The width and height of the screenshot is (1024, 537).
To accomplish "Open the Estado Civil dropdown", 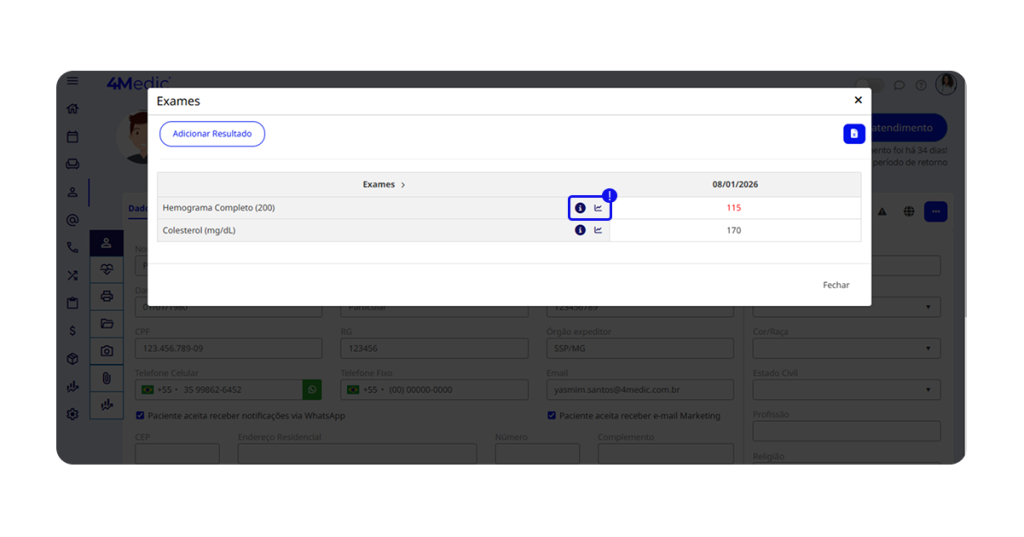I will 846,390.
